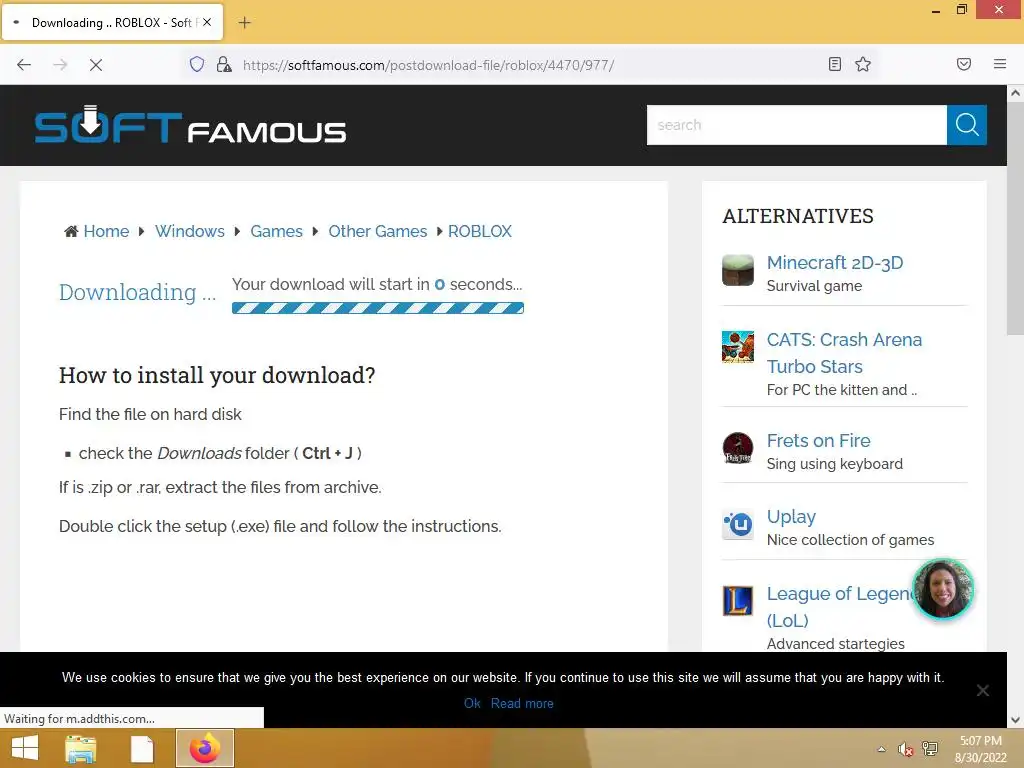
Task: Click the 'Survival game' description text
Action: pos(814,286)
